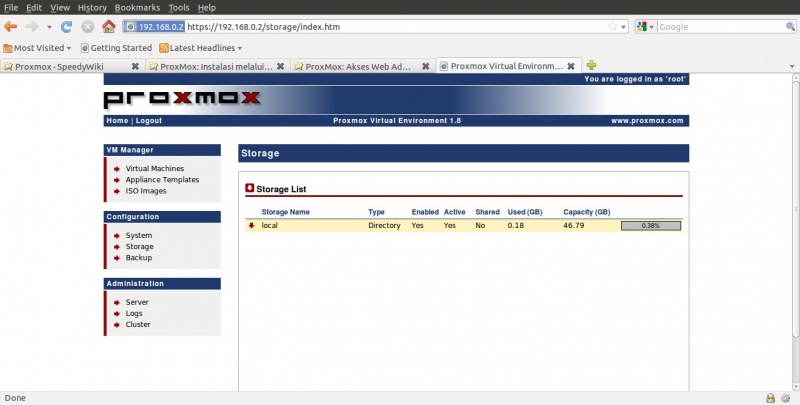Screen dimensions: 800x405
Task: Open the URL bar history dropdown arrow
Action: tap(623, 27)
